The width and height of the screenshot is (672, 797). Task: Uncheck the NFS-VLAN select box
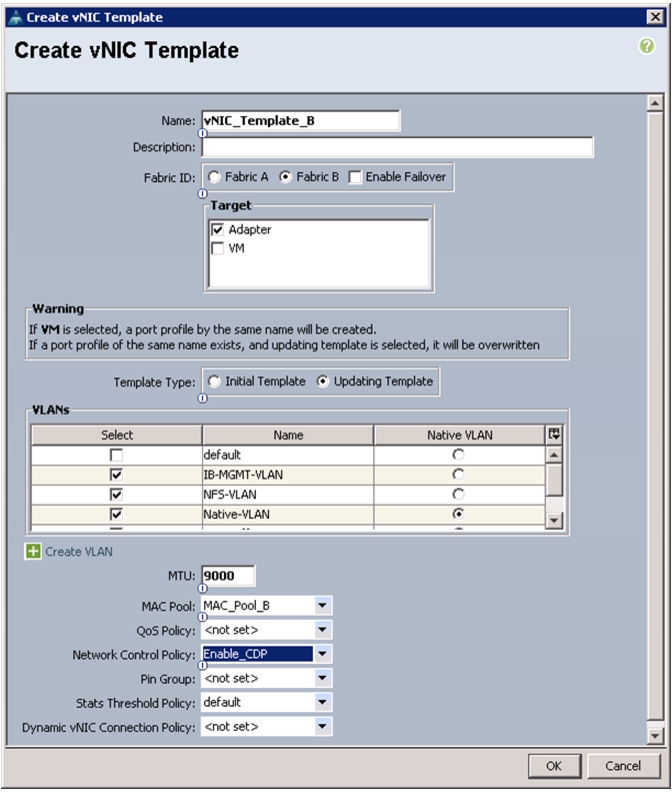(x=116, y=495)
